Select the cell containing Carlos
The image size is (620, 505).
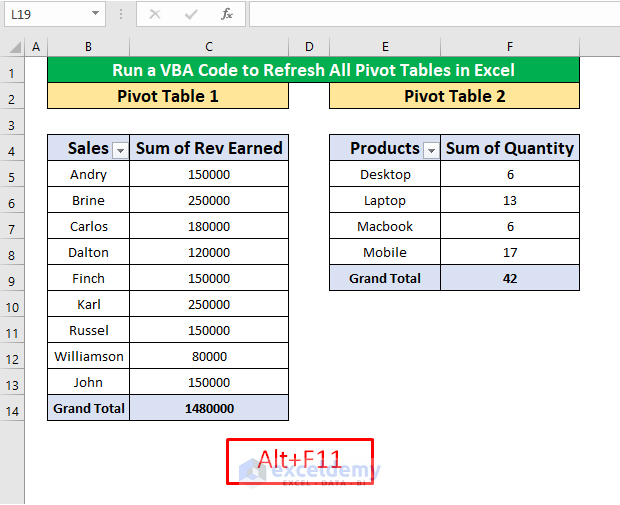[89, 226]
